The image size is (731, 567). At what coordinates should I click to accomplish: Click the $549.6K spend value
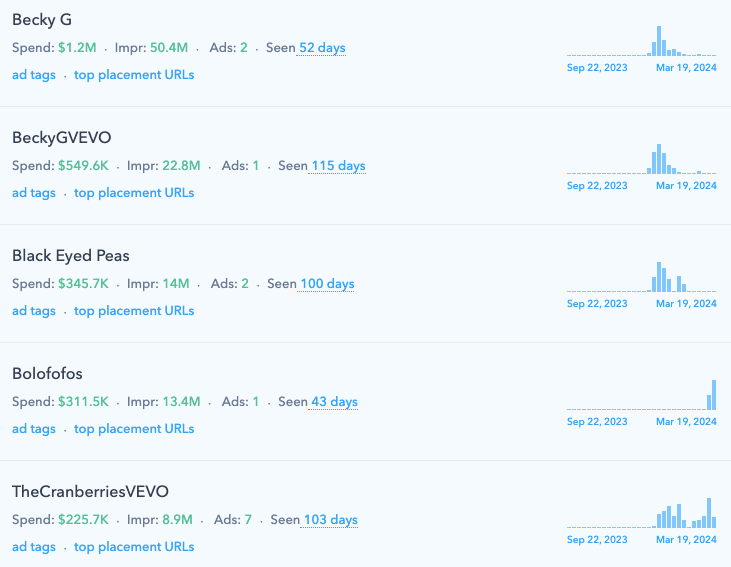point(83,166)
